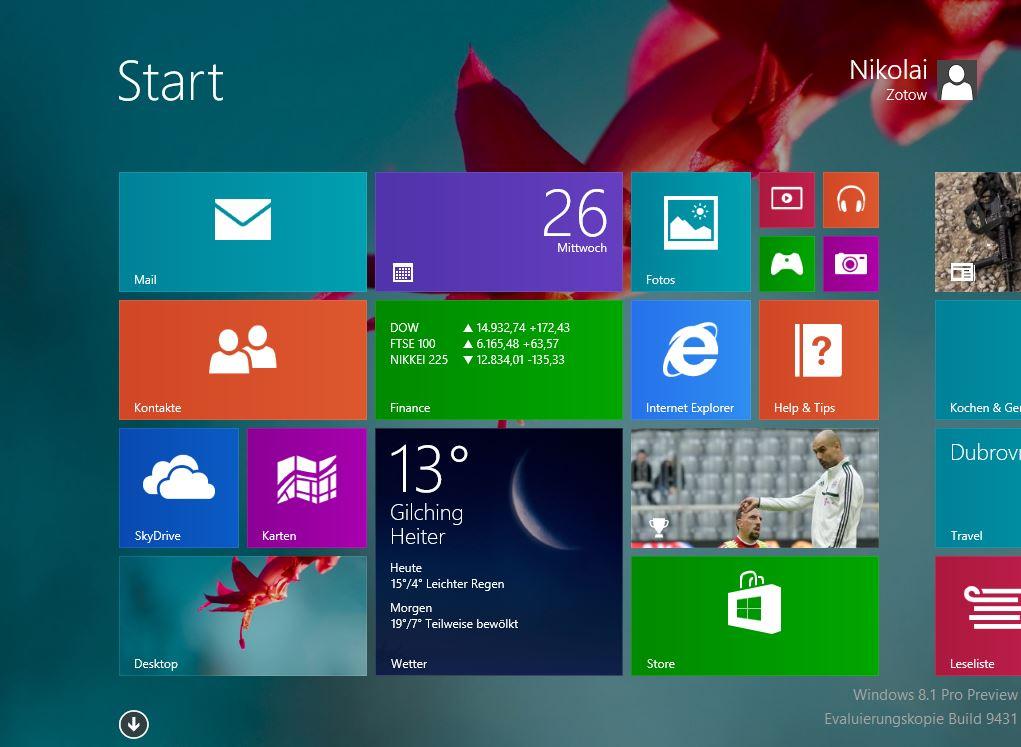Switch to the Desktop tile
Screen dimensions: 1021x747
(242, 615)
